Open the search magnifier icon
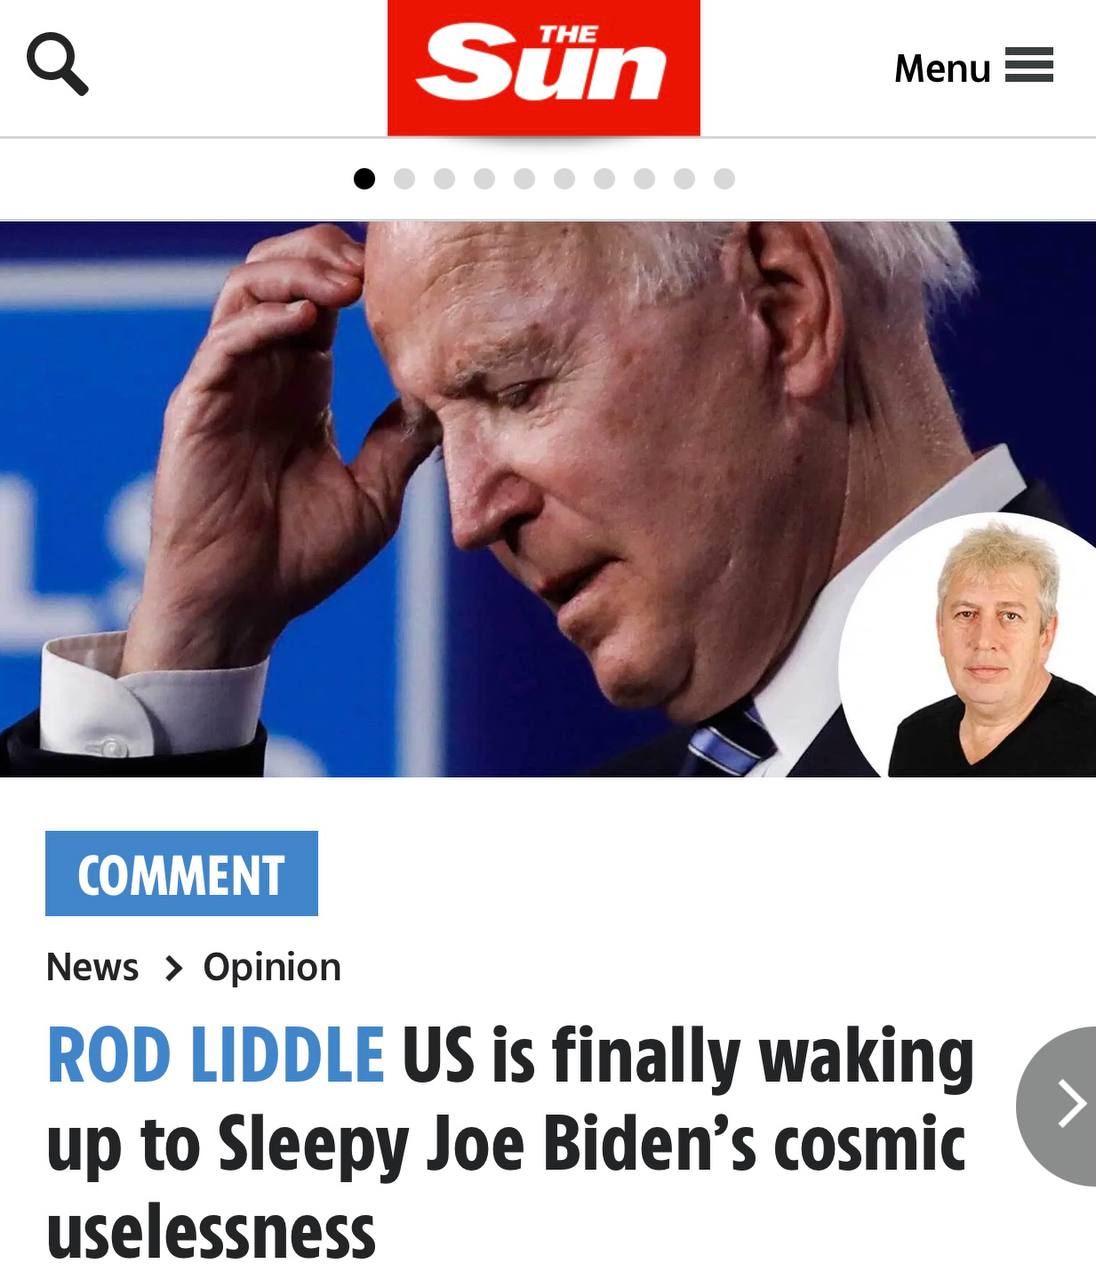 tap(57, 64)
